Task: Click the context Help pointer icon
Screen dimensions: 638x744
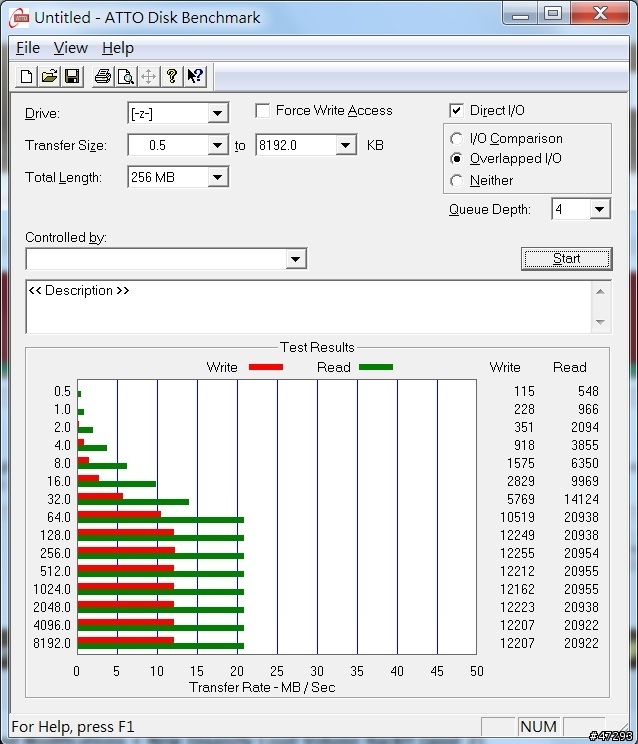Action: click(x=195, y=76)
